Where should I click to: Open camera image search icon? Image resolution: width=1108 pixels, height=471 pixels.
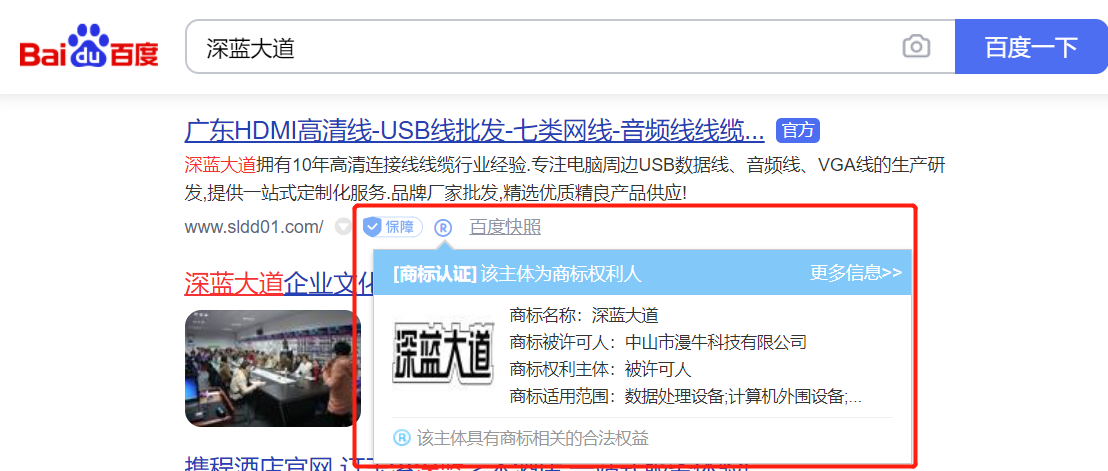pyautogui.click(x=916, y=47)
